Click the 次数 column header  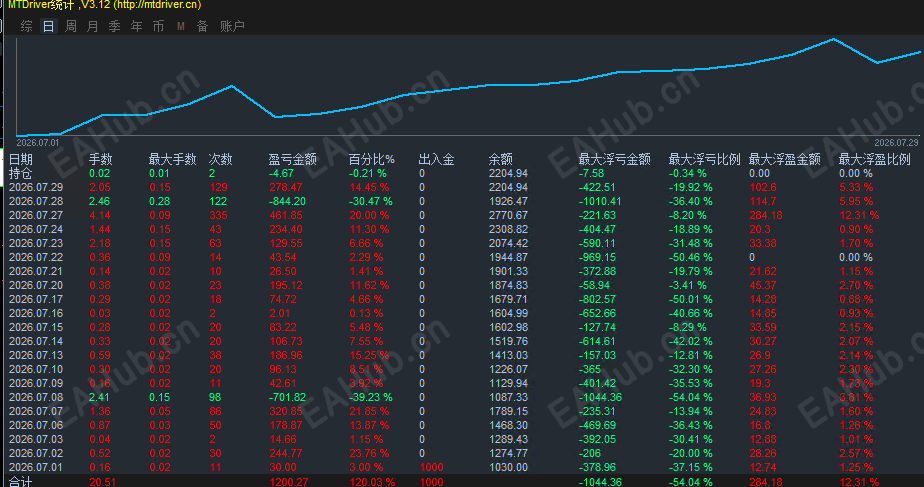(x=220, y=159)
